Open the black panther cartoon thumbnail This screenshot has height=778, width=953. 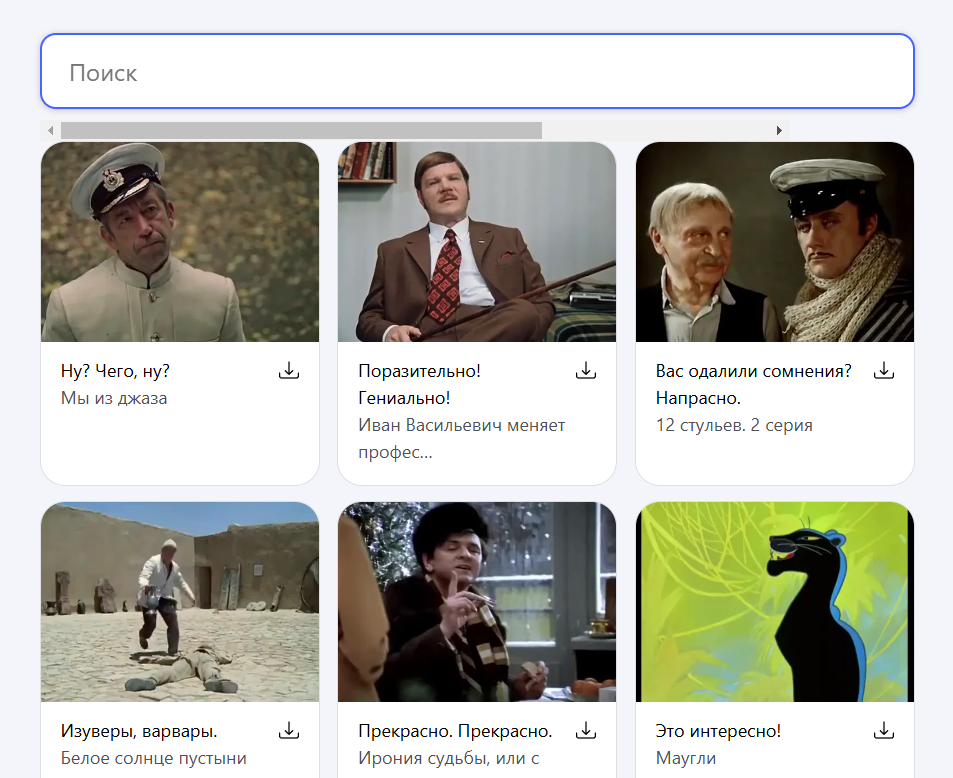tap(775, 602)
